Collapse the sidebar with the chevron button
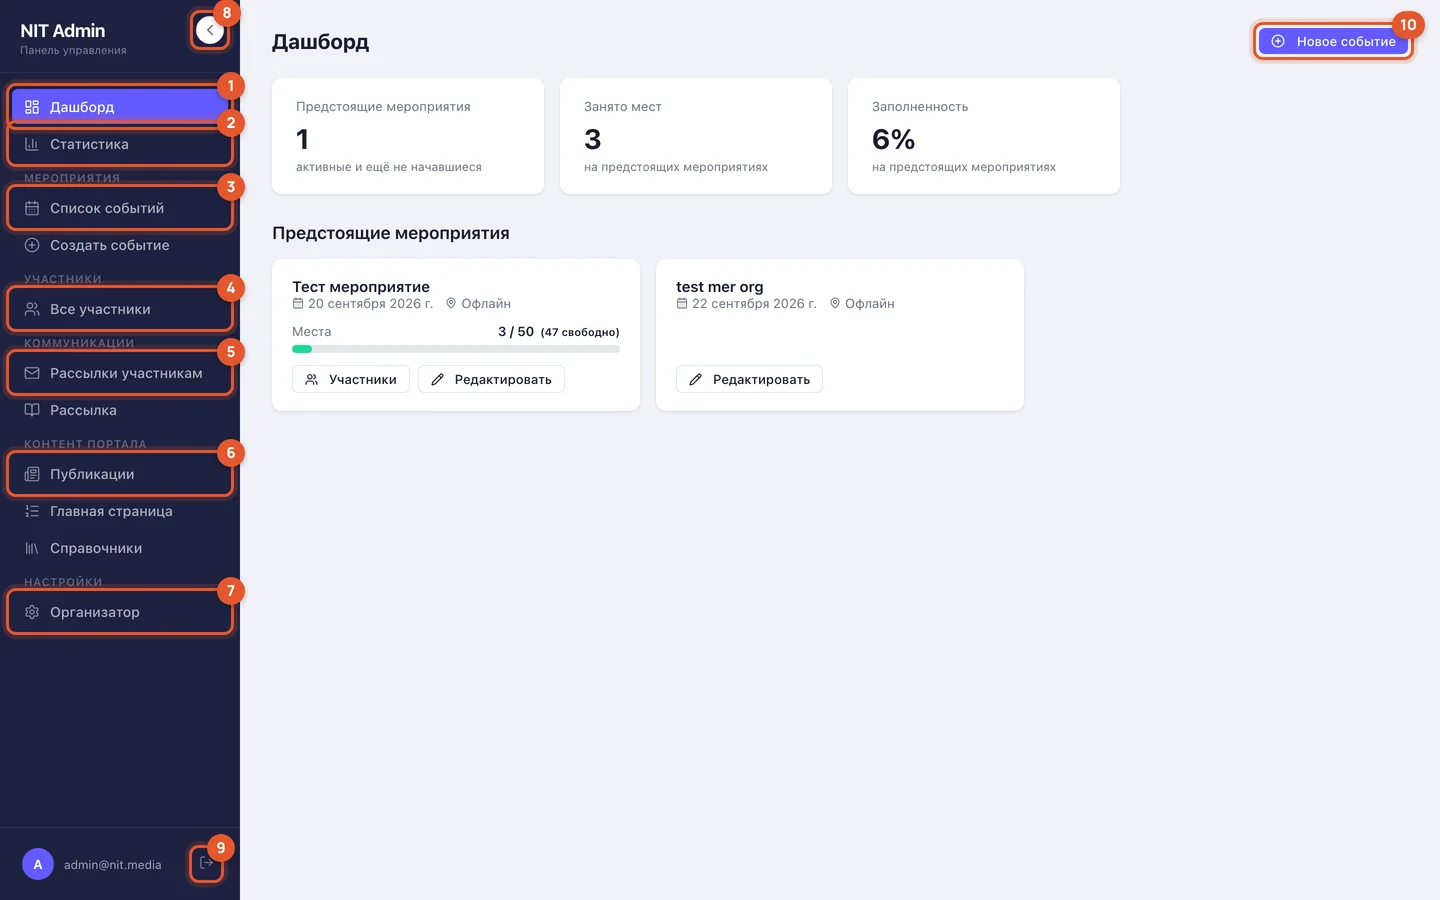 click(x=210, y=31)
